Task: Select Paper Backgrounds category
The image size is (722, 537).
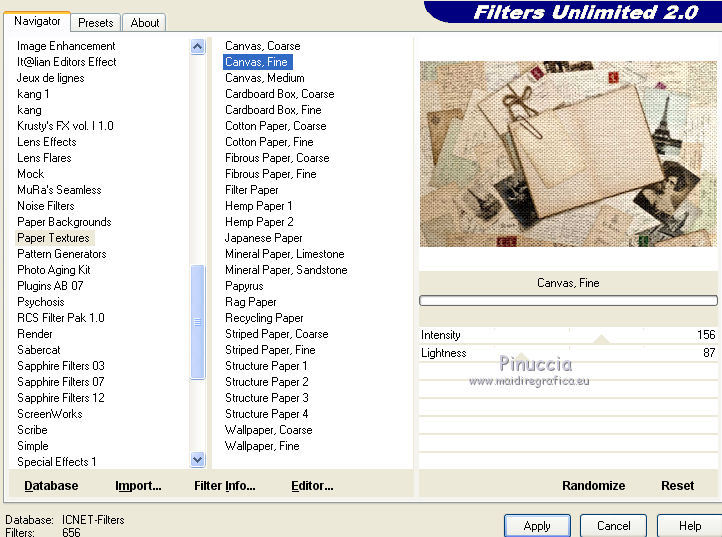Action: pyautogui.click(x=64, y=222)
